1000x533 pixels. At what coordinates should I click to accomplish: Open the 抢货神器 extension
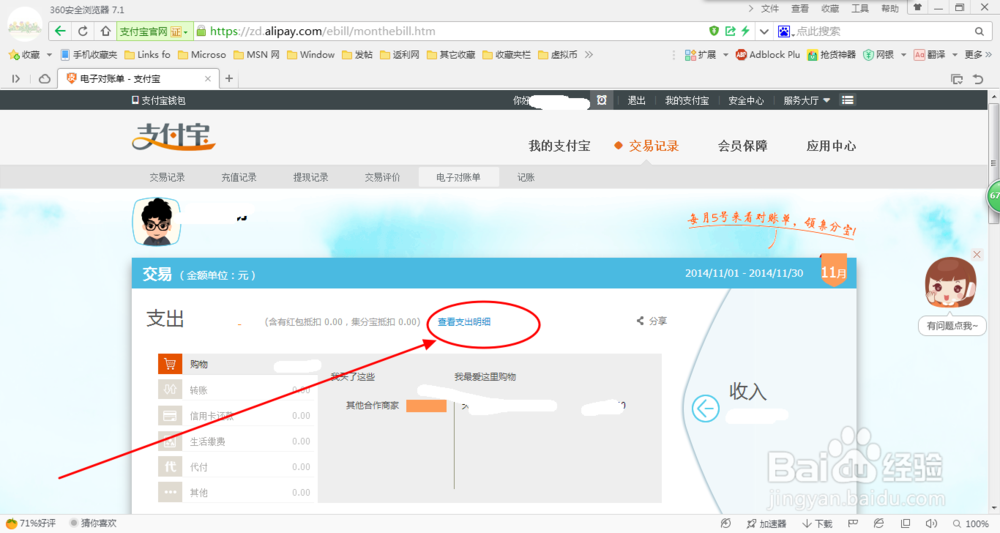(831, 55)
